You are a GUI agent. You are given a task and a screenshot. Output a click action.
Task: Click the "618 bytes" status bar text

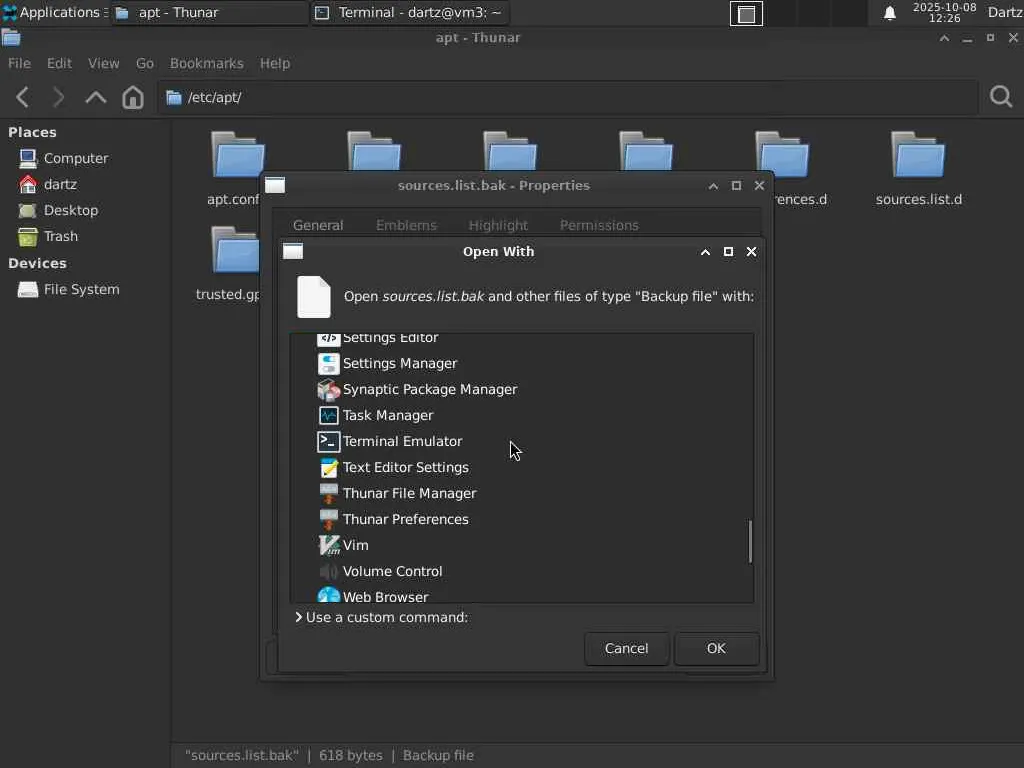tap(351, 756)
